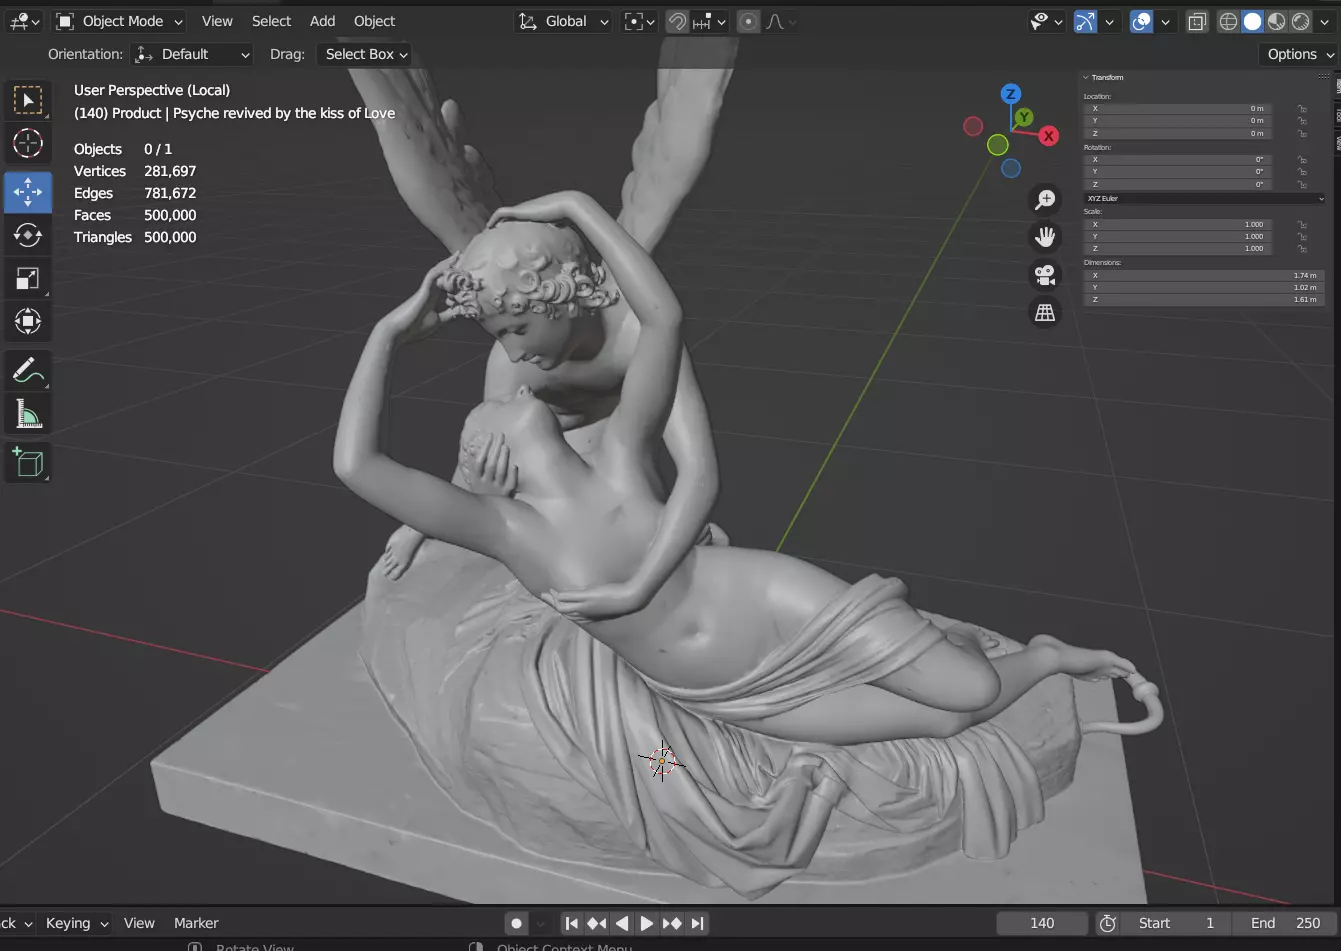Activate the Move tool

[28, 191]
